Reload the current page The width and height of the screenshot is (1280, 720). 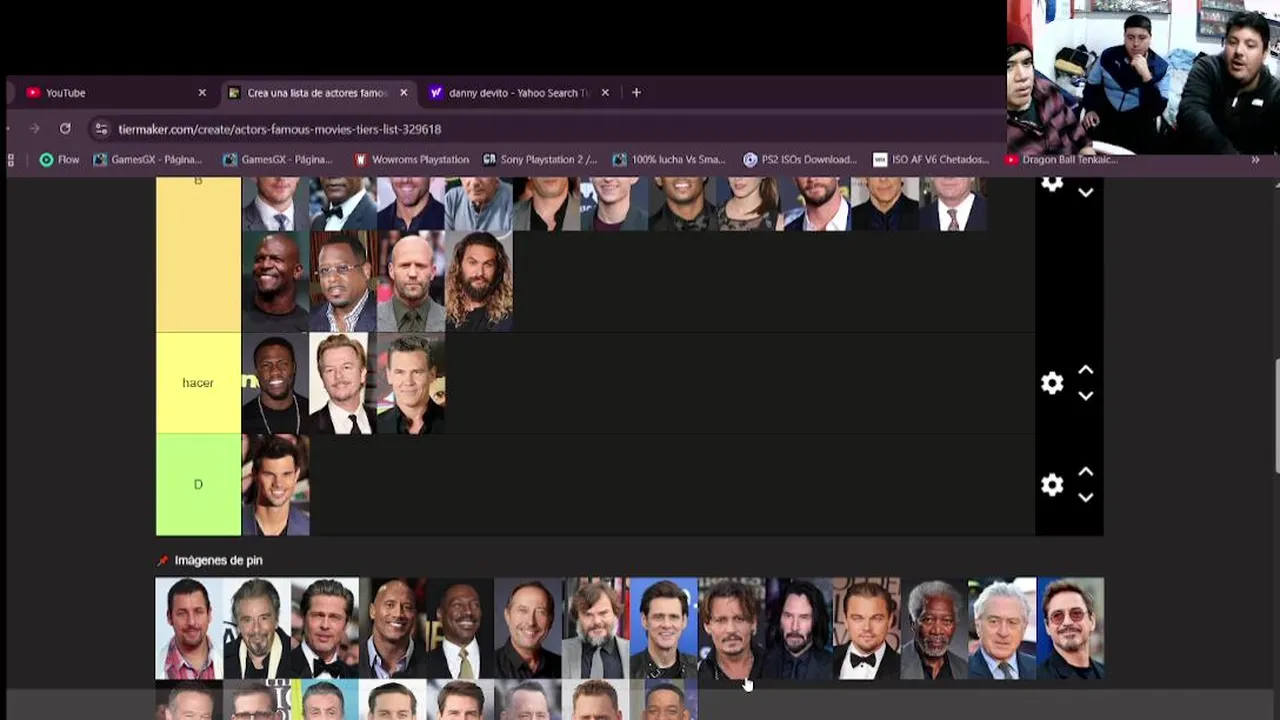(x=65, y=129)
